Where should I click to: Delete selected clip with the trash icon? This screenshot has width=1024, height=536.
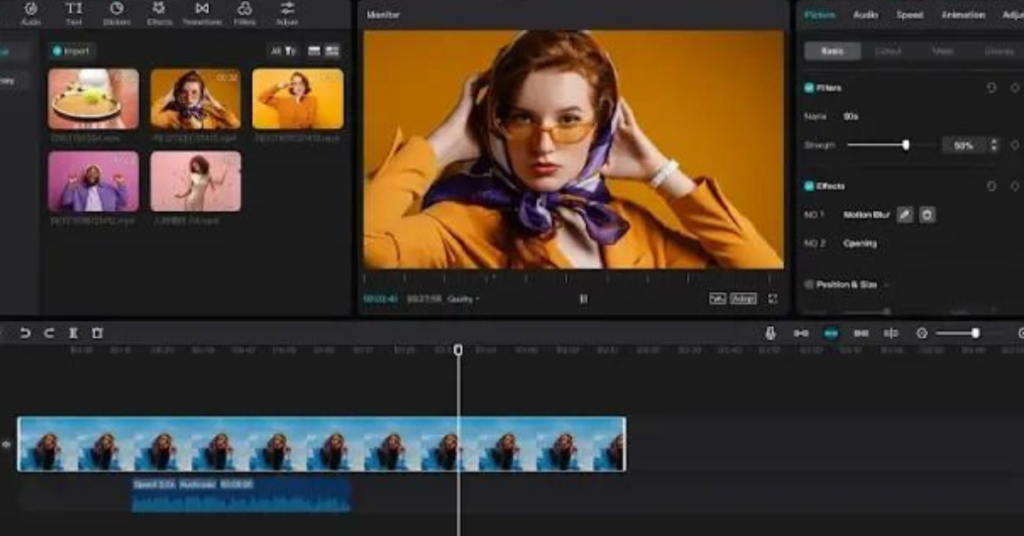97,333
